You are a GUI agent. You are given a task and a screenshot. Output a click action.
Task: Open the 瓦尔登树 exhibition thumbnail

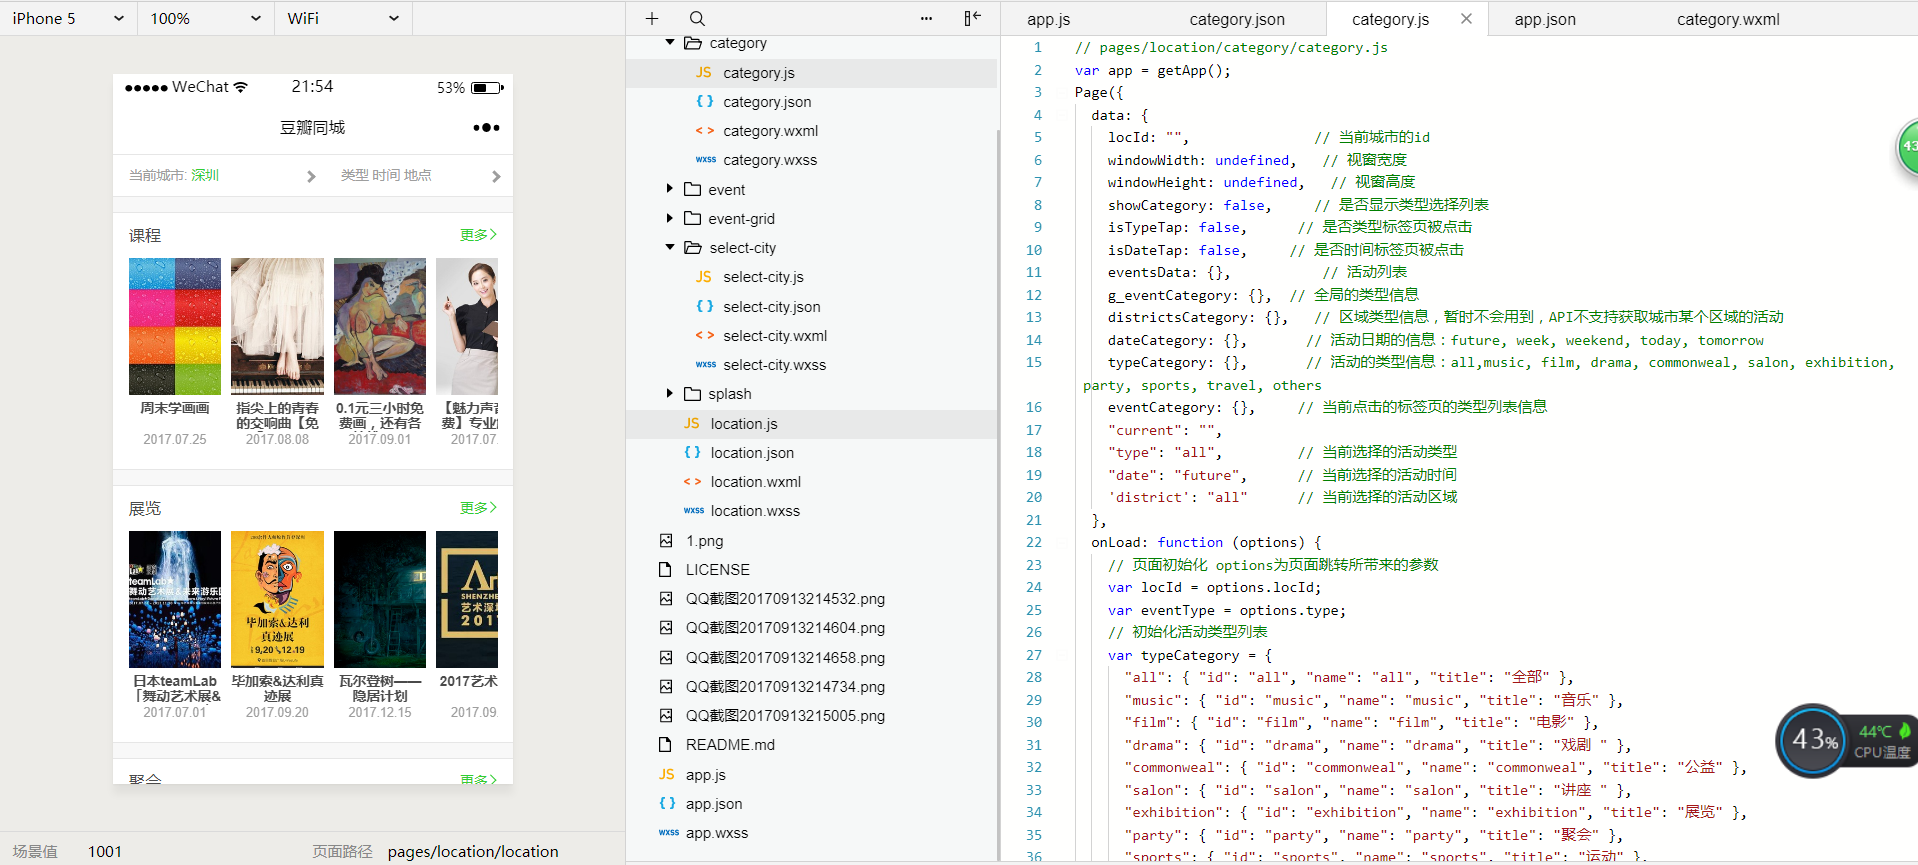(380, 599)
